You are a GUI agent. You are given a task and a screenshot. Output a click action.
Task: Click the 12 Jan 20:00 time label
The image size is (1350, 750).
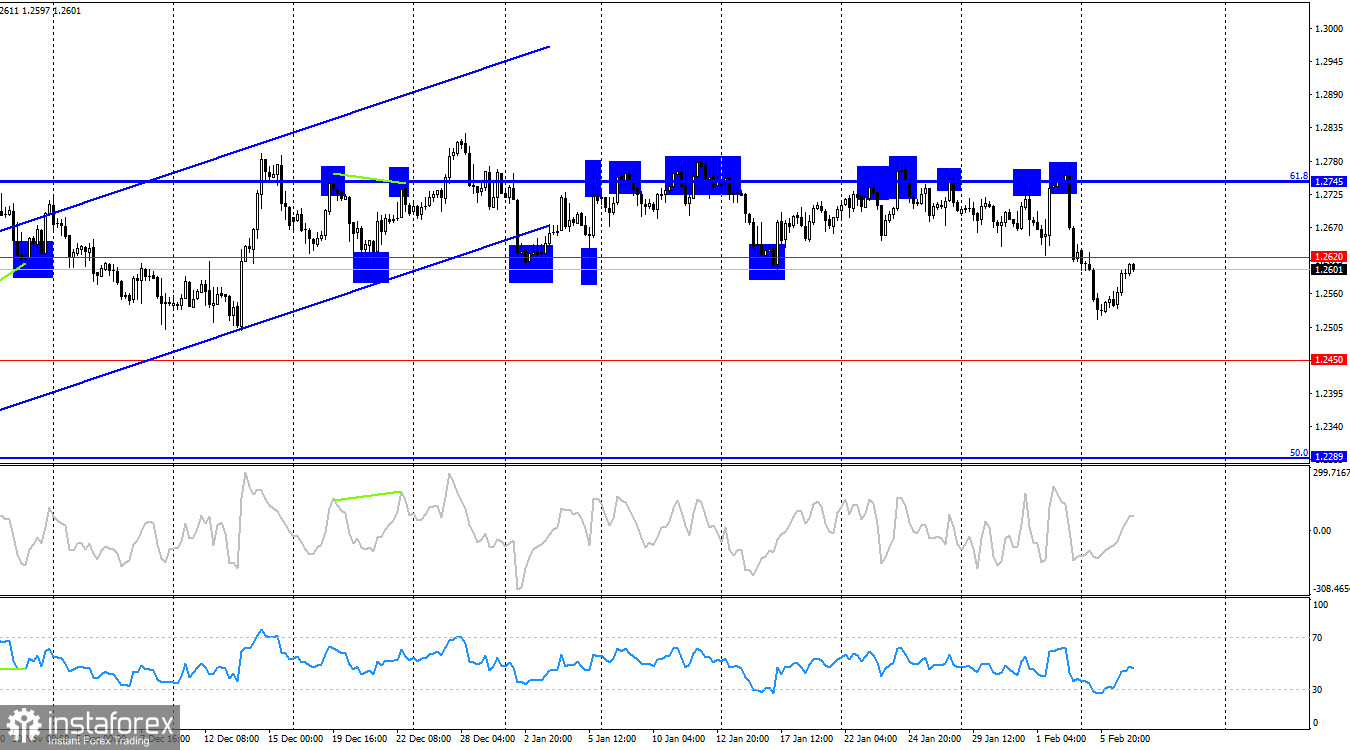point(742,739)
